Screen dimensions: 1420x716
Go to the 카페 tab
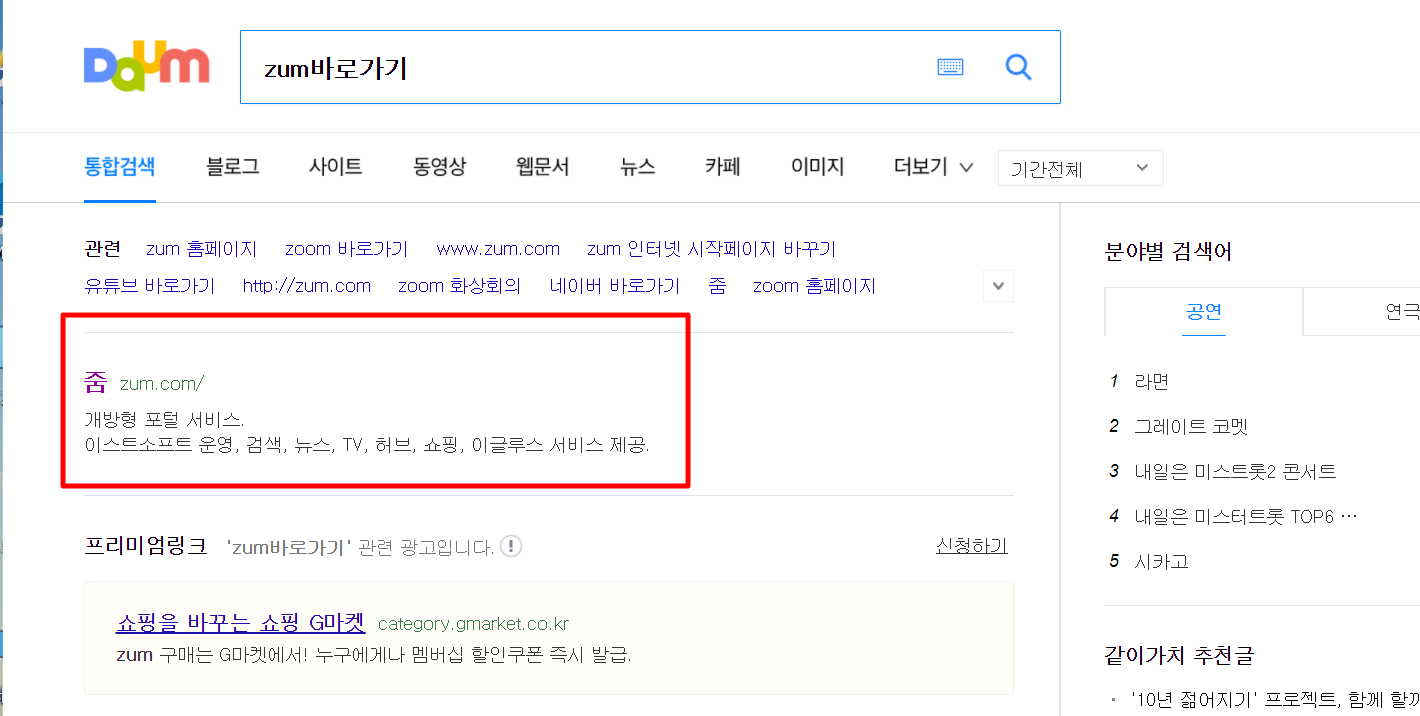[722, 167]
